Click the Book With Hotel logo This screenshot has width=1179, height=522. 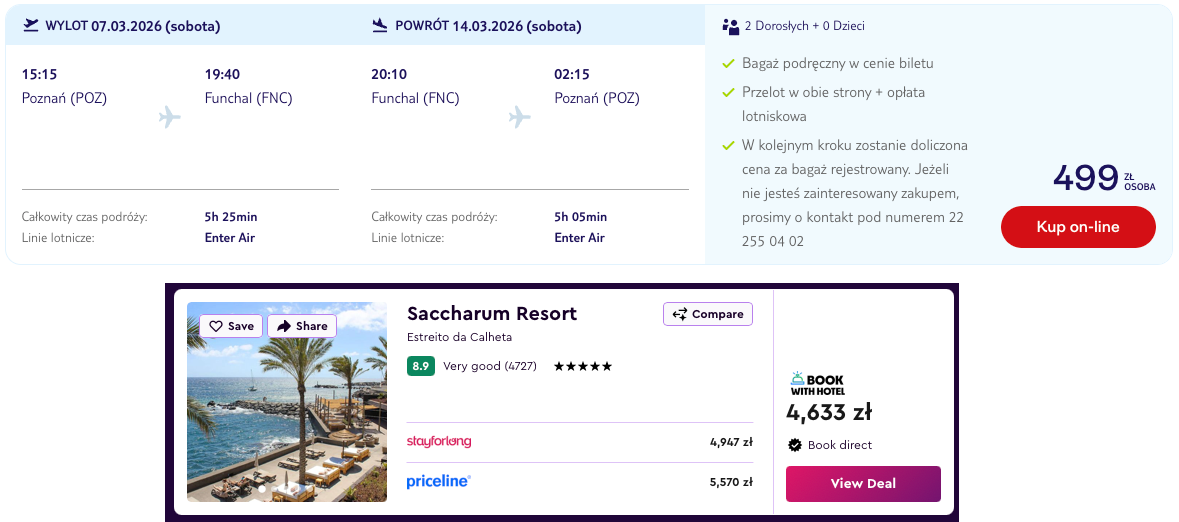pyautogui.click(x=817, y=383)
